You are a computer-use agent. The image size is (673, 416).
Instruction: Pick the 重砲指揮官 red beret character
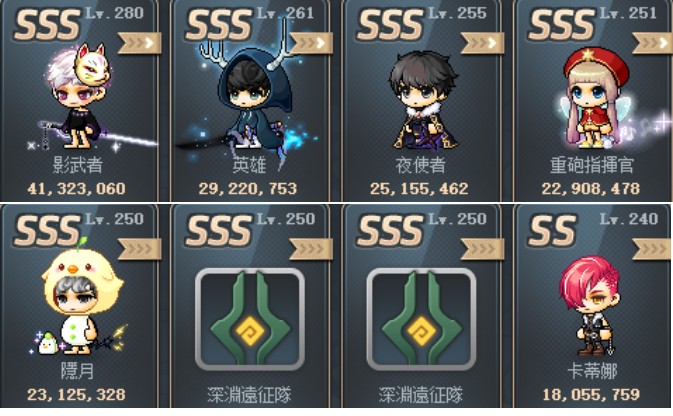pyautogui.click(x=595, y=98)
